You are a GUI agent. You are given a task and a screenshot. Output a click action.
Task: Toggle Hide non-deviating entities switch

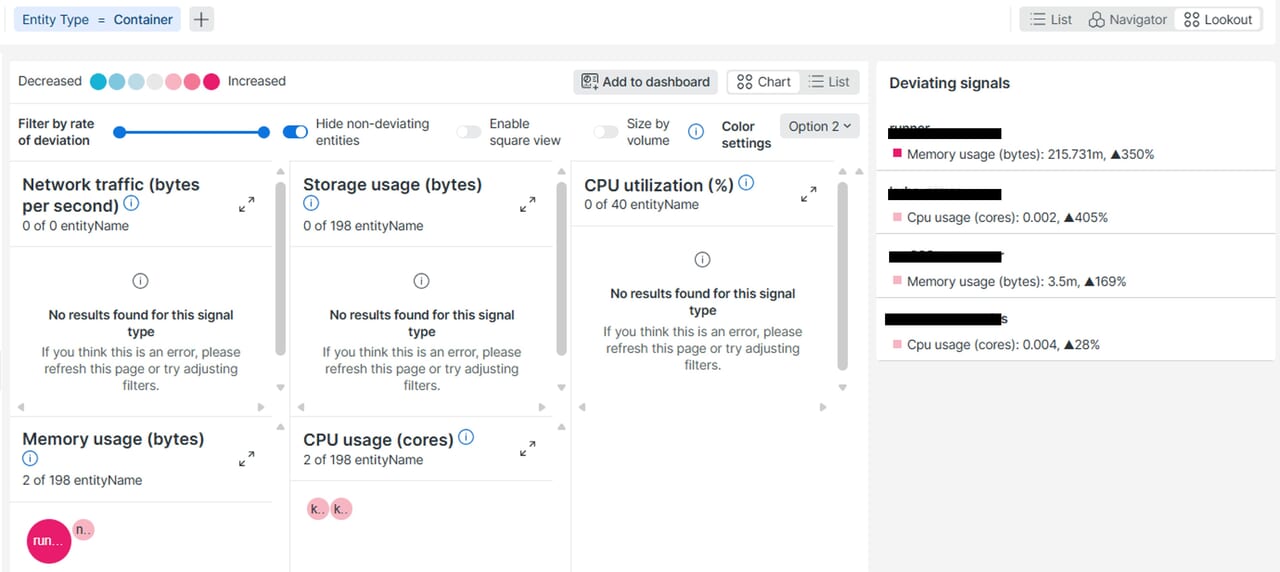click(295, 132)
